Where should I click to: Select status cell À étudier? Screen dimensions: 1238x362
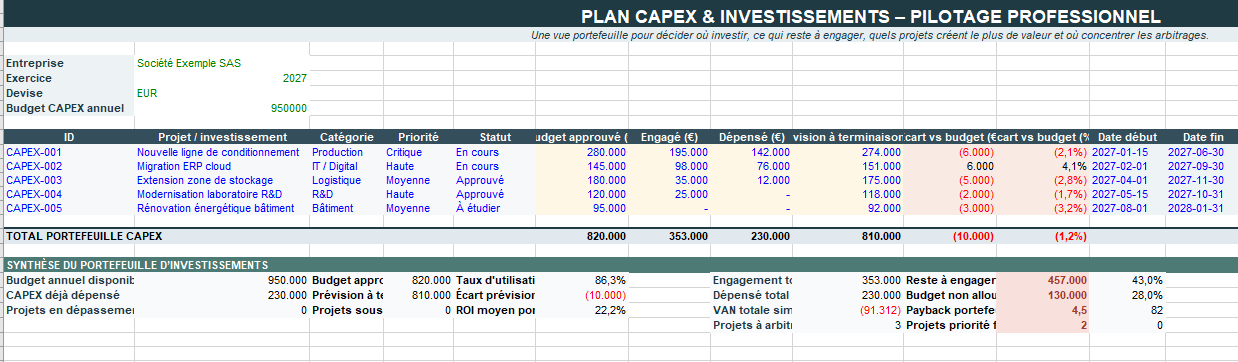pos(495,208)
